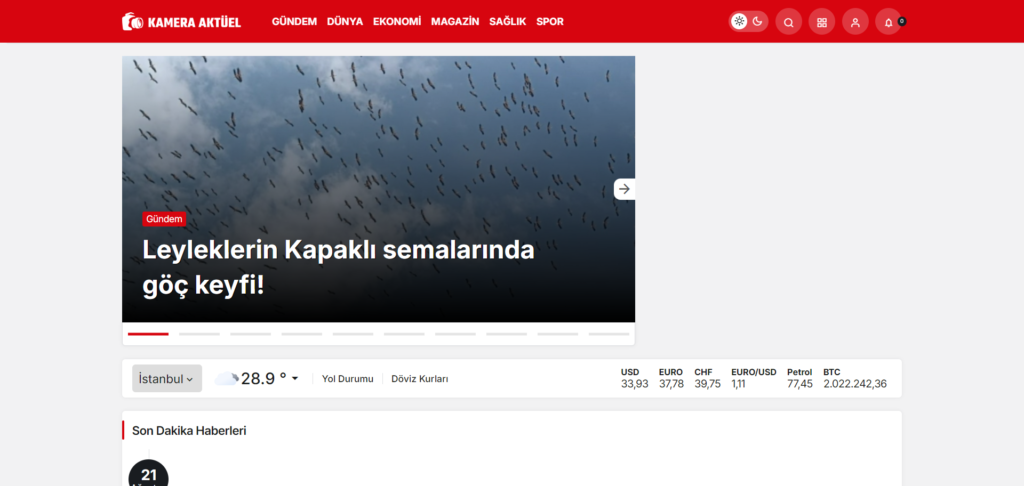Open the search icon in header
1024x486 pixels.
click(x=788, y=22)
